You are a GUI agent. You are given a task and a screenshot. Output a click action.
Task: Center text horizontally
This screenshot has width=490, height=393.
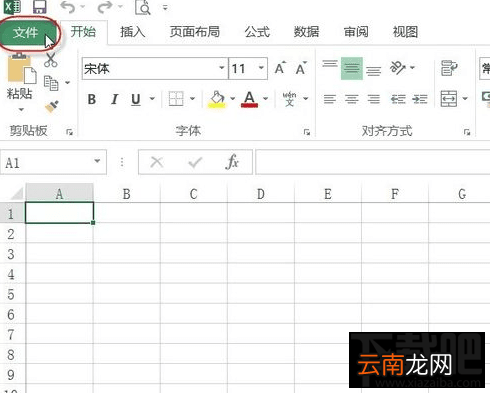coord(352,99)
